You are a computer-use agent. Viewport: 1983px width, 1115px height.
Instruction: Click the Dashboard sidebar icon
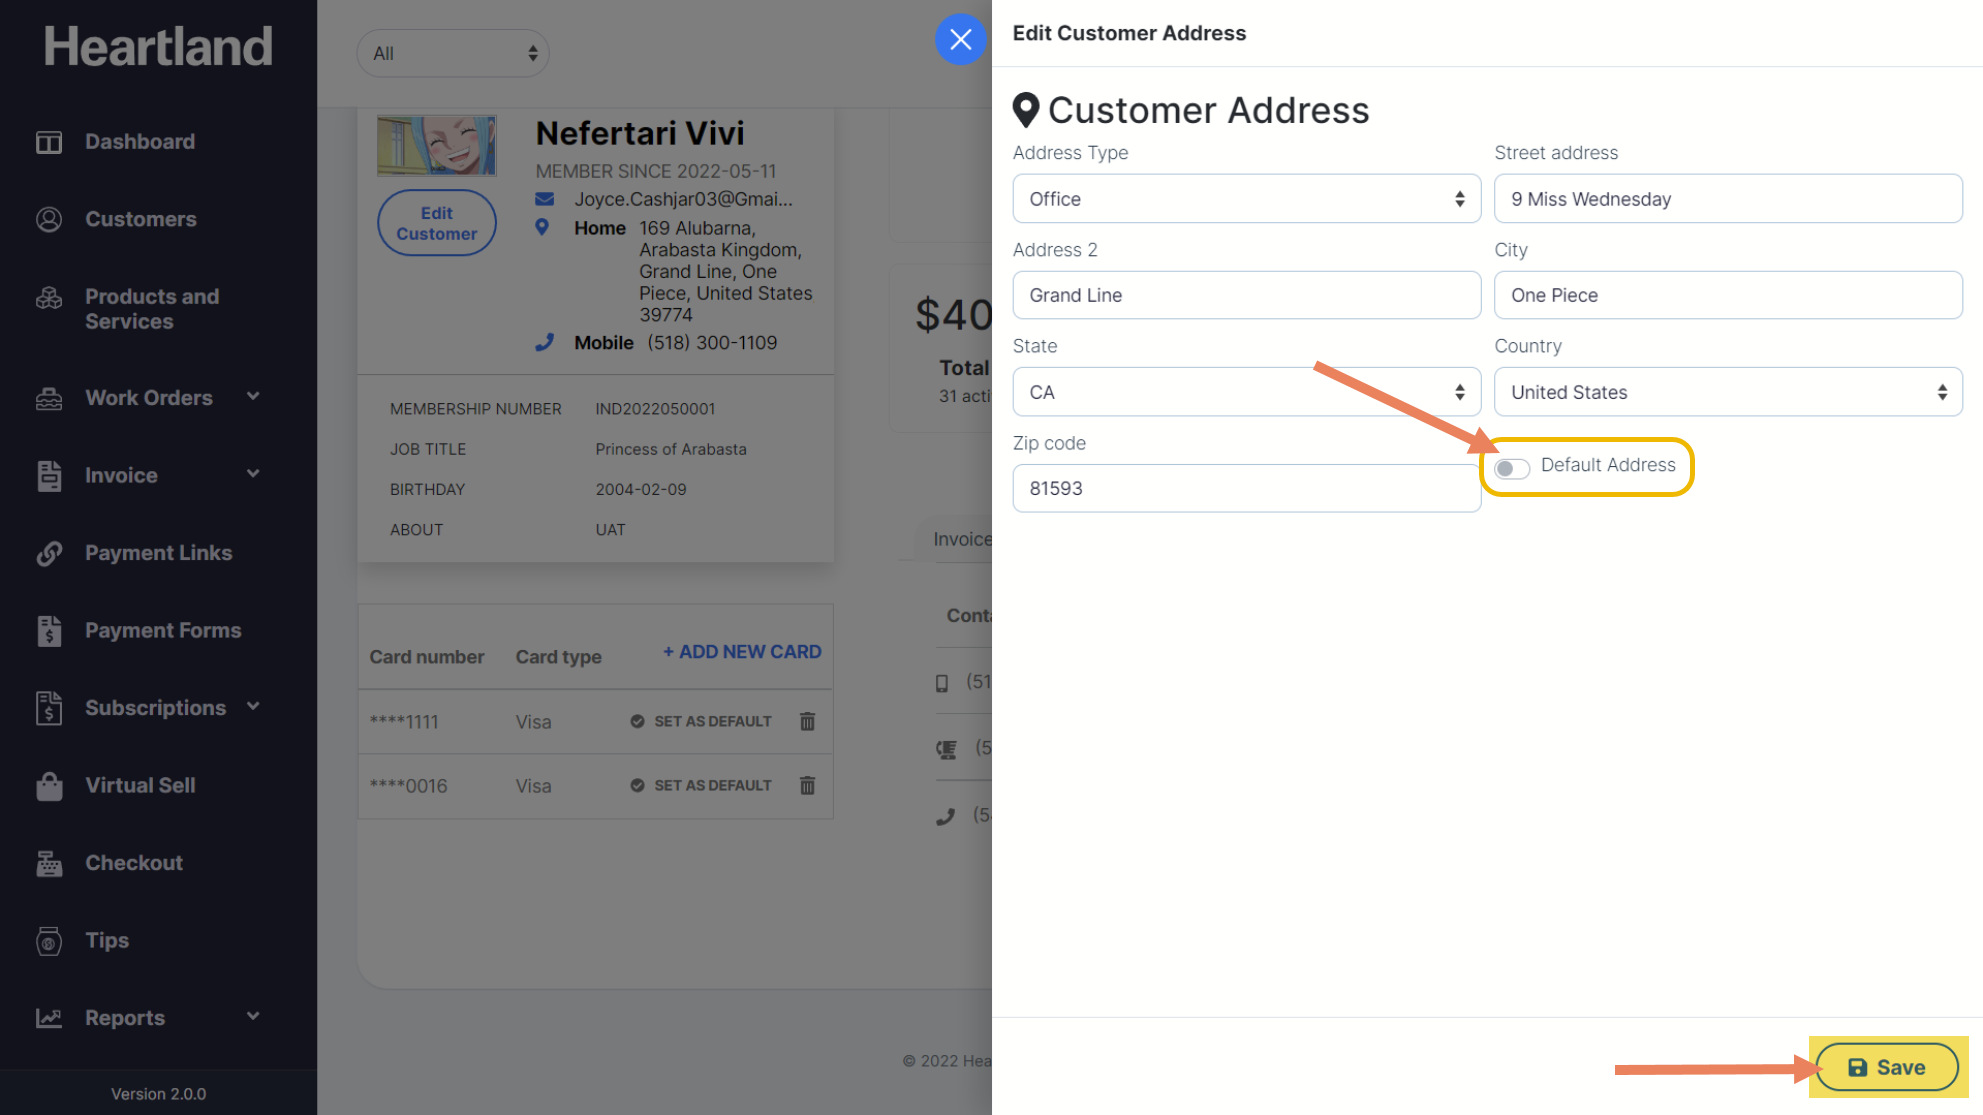point(49,142)
